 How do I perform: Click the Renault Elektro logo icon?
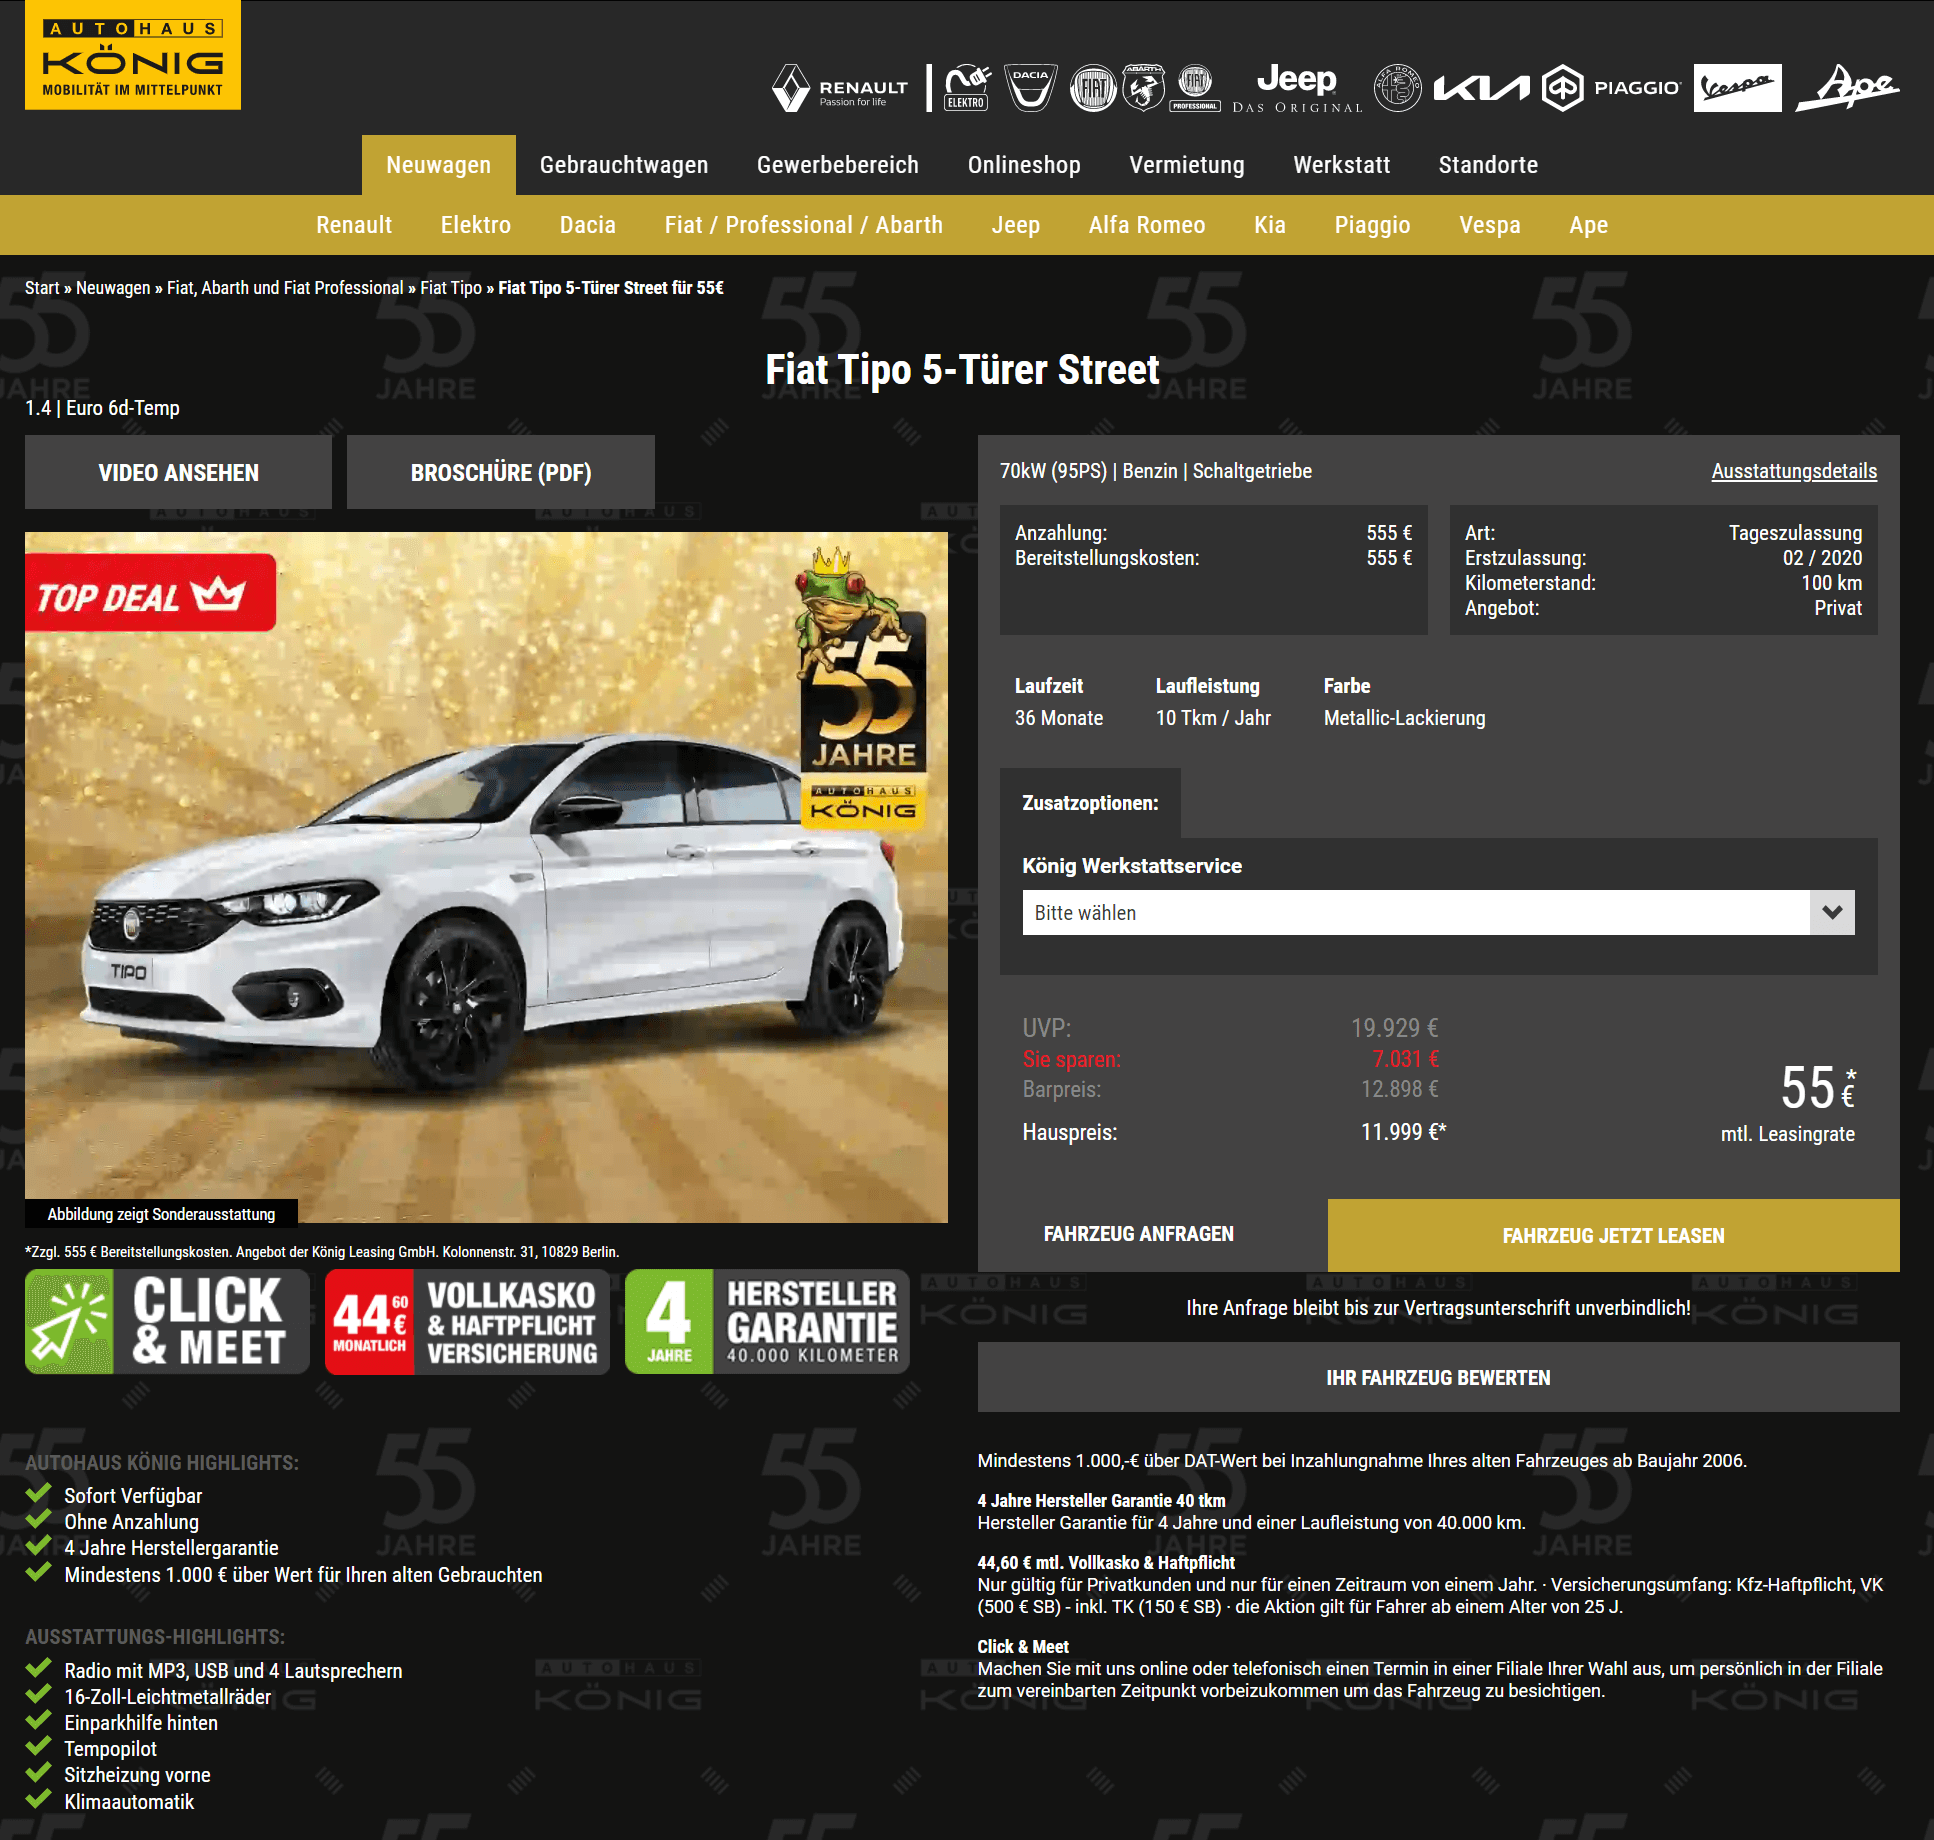click(x=967, y=88)
